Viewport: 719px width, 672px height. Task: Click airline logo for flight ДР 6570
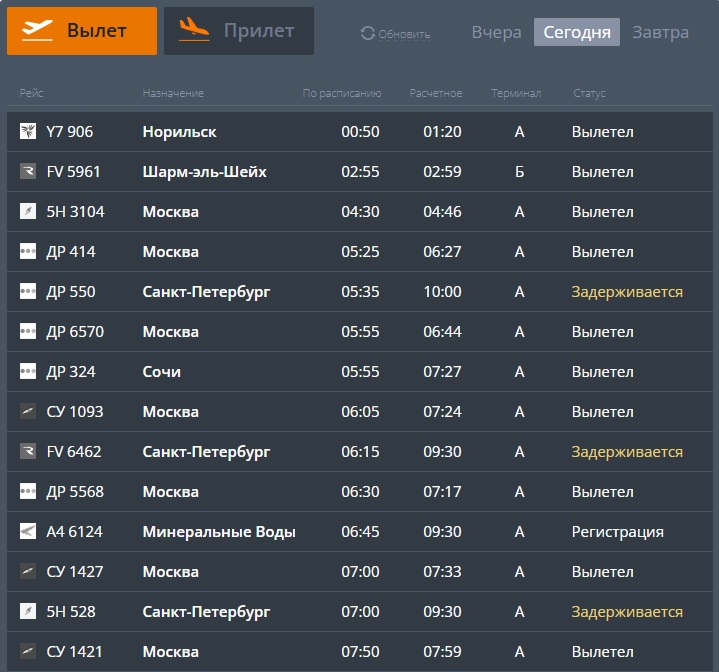tap(28, 331)
